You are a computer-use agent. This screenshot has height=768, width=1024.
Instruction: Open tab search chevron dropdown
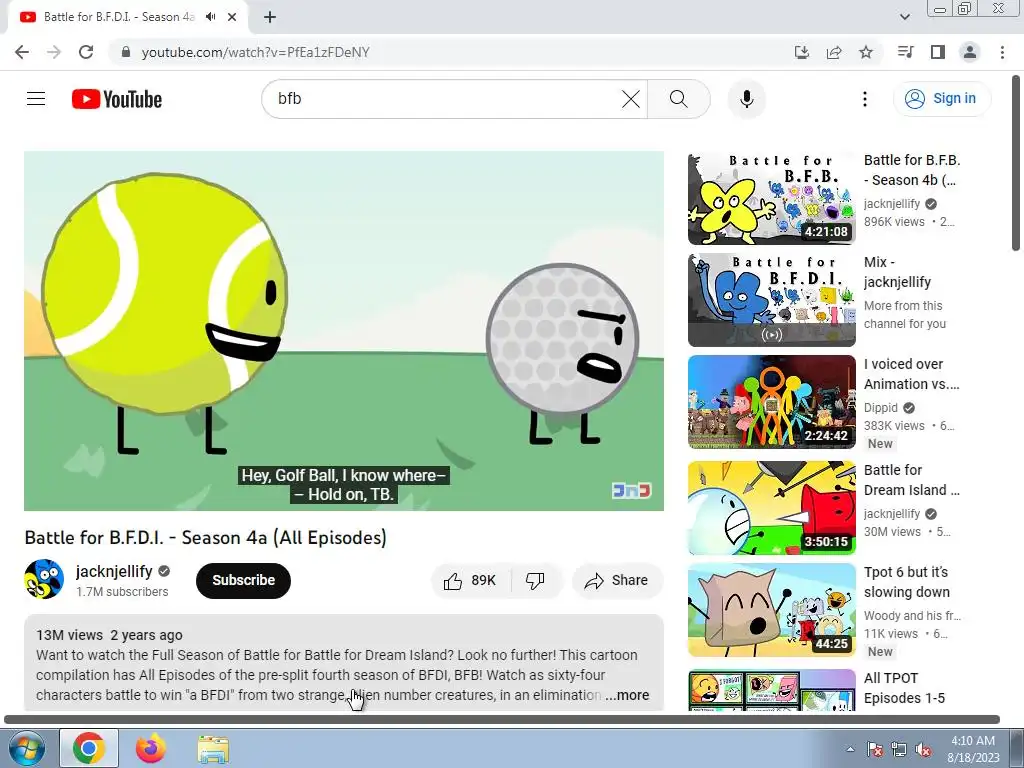904,17
